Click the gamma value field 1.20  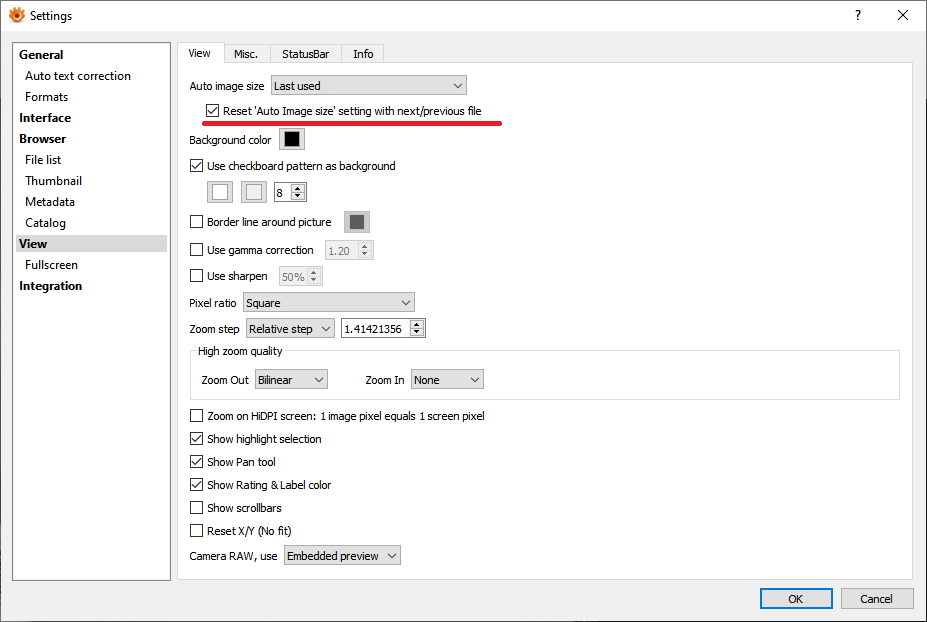click(342, 251)
